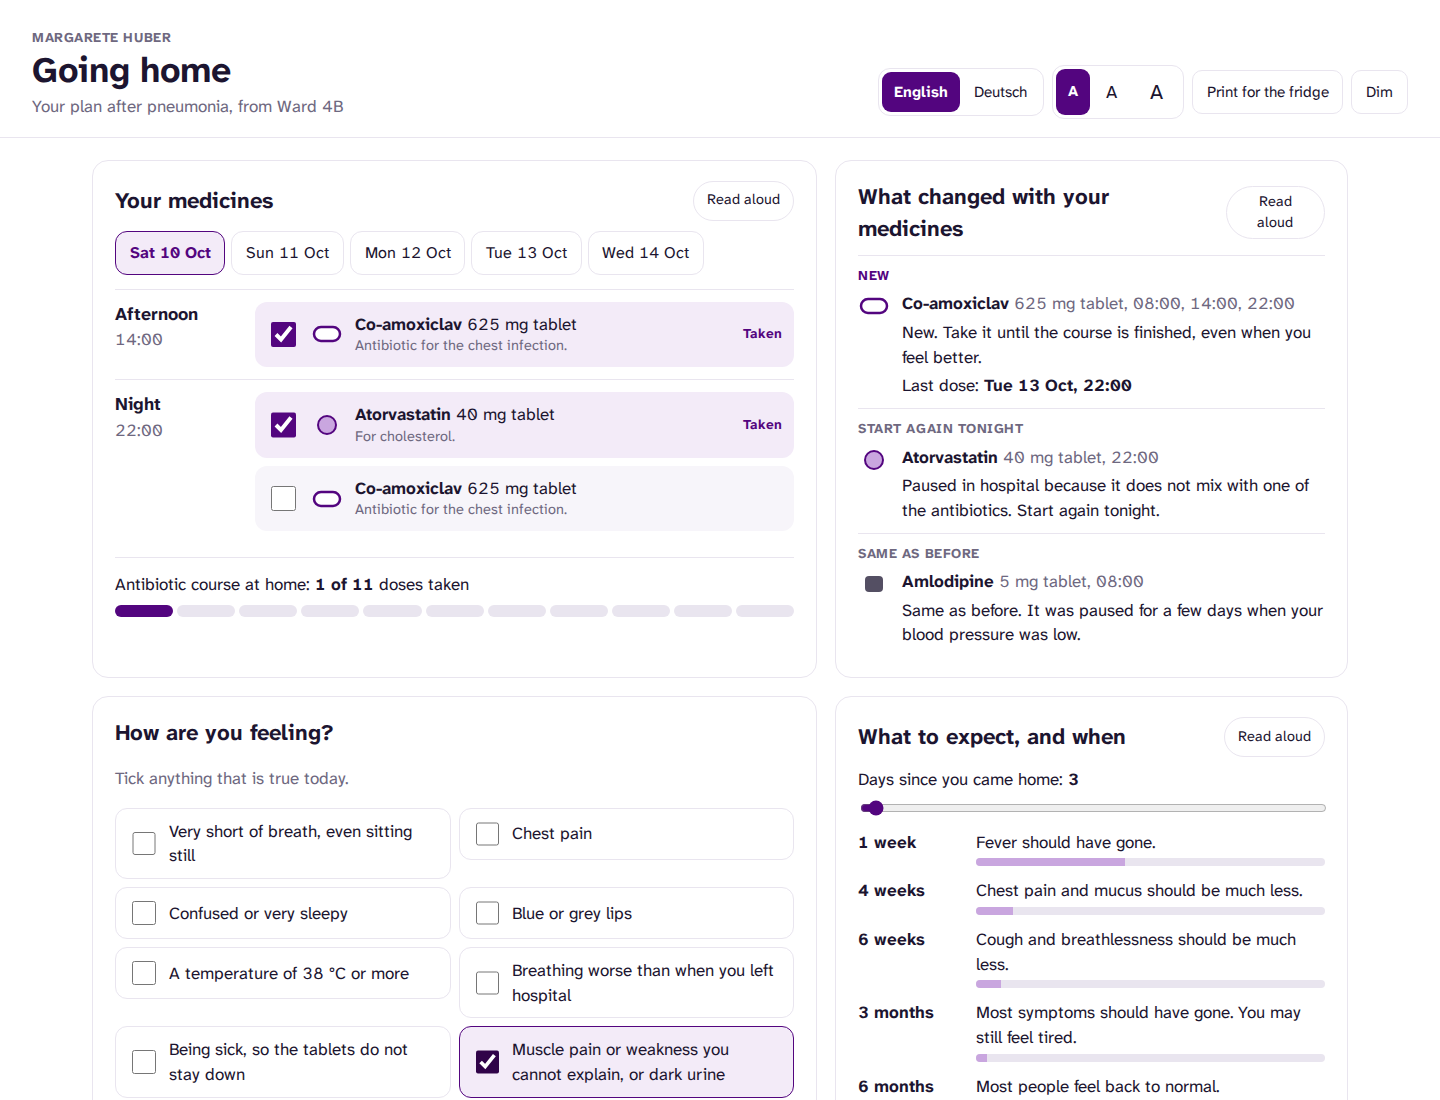The width and height of the screenshot is (1440, 1100).
Task: Switch language to Deutsch
Action: tap(1000, 92)
